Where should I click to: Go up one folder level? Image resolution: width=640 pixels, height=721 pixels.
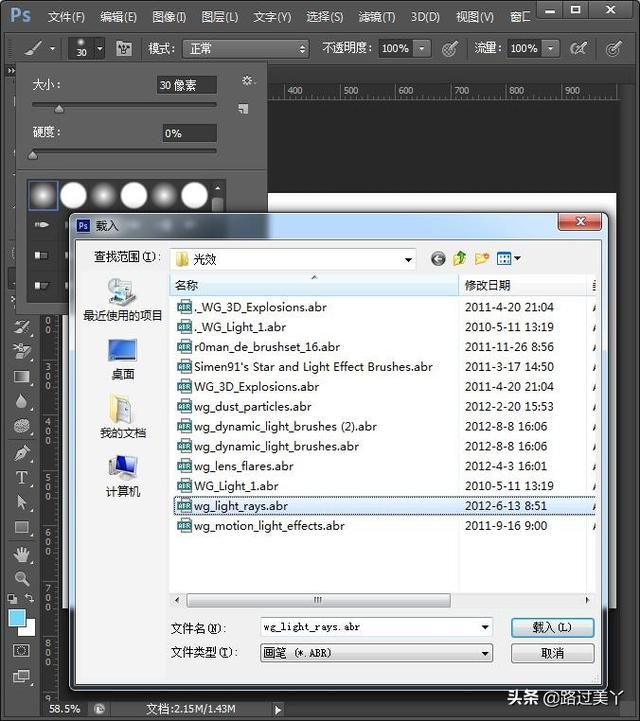coord(460,258)
